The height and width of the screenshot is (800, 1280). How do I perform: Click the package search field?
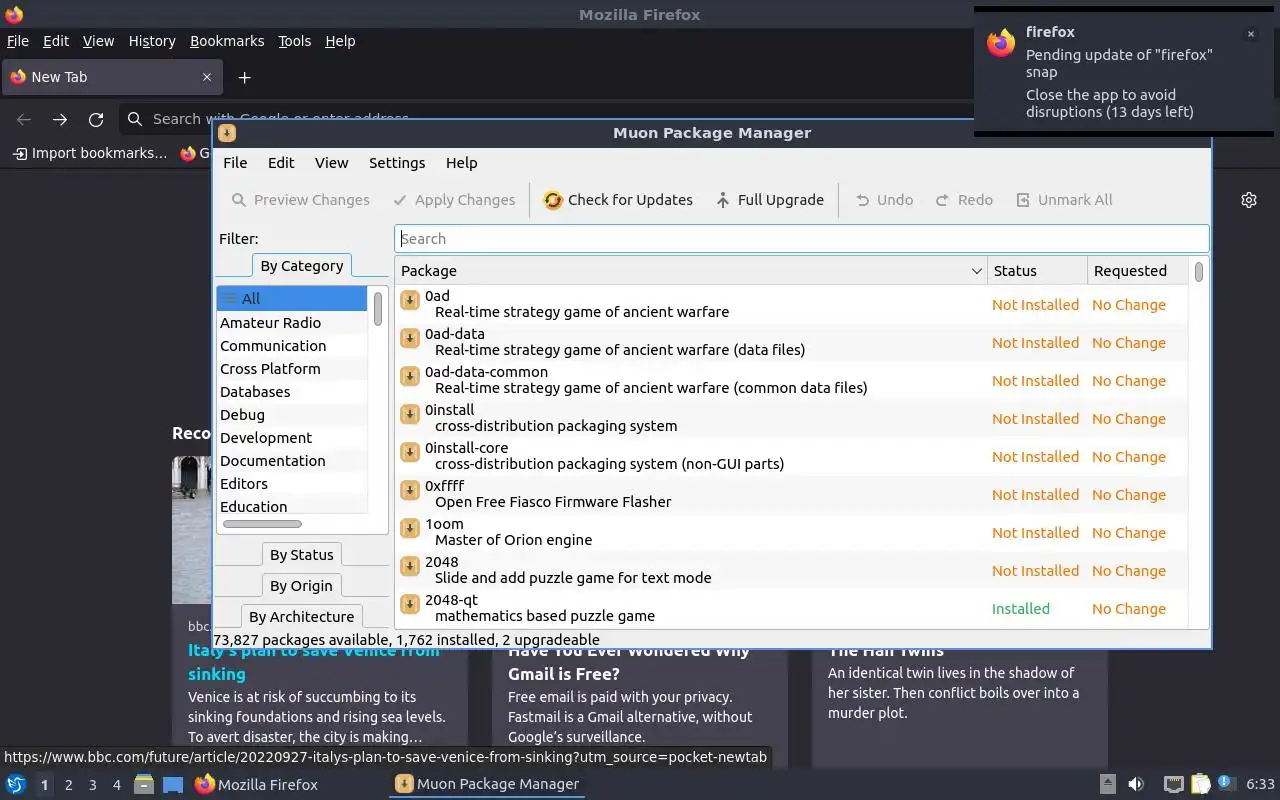coord(802,239)
